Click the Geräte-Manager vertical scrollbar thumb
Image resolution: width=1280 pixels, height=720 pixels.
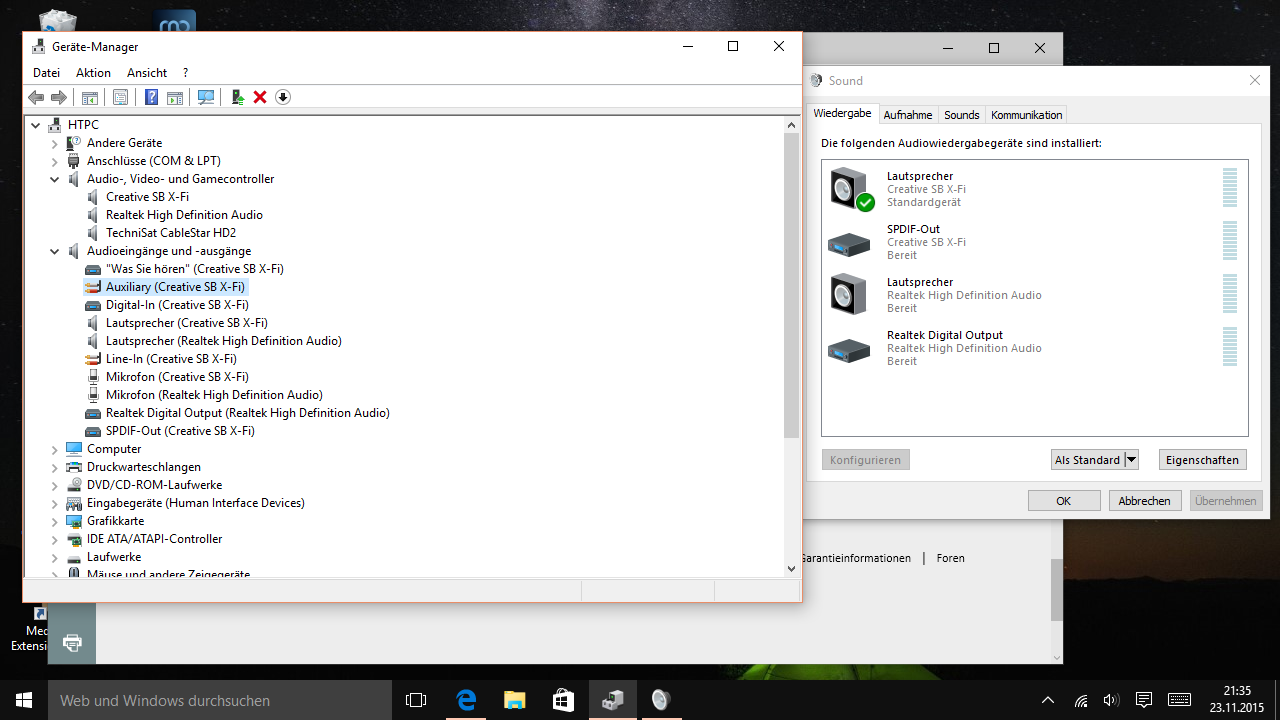792,285
